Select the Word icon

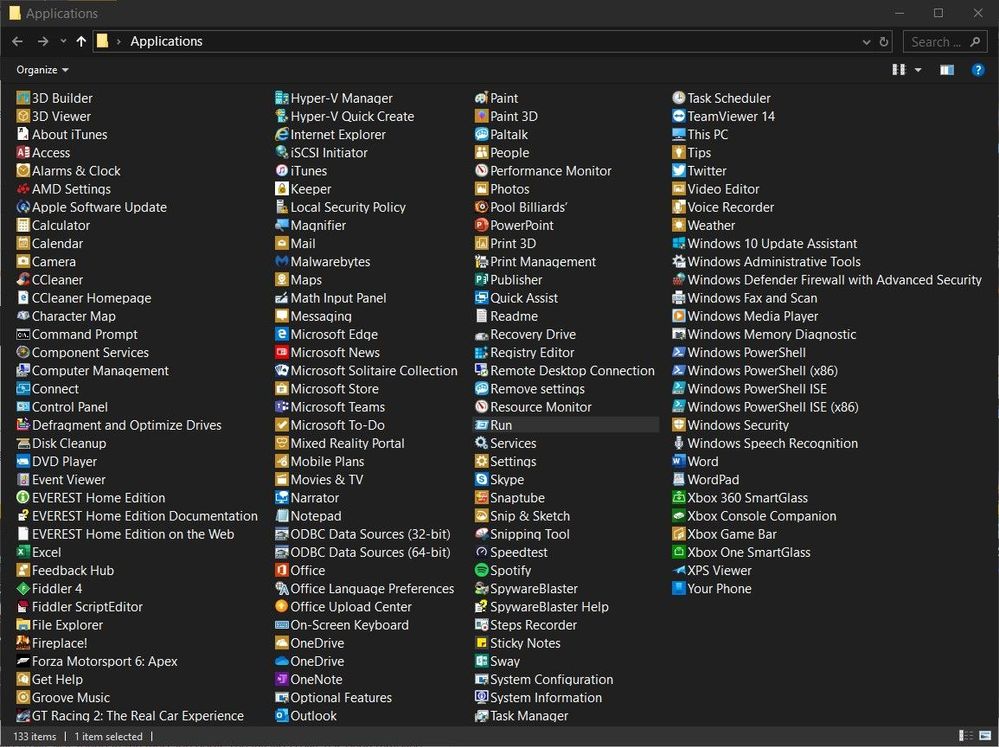click(679, 461)
